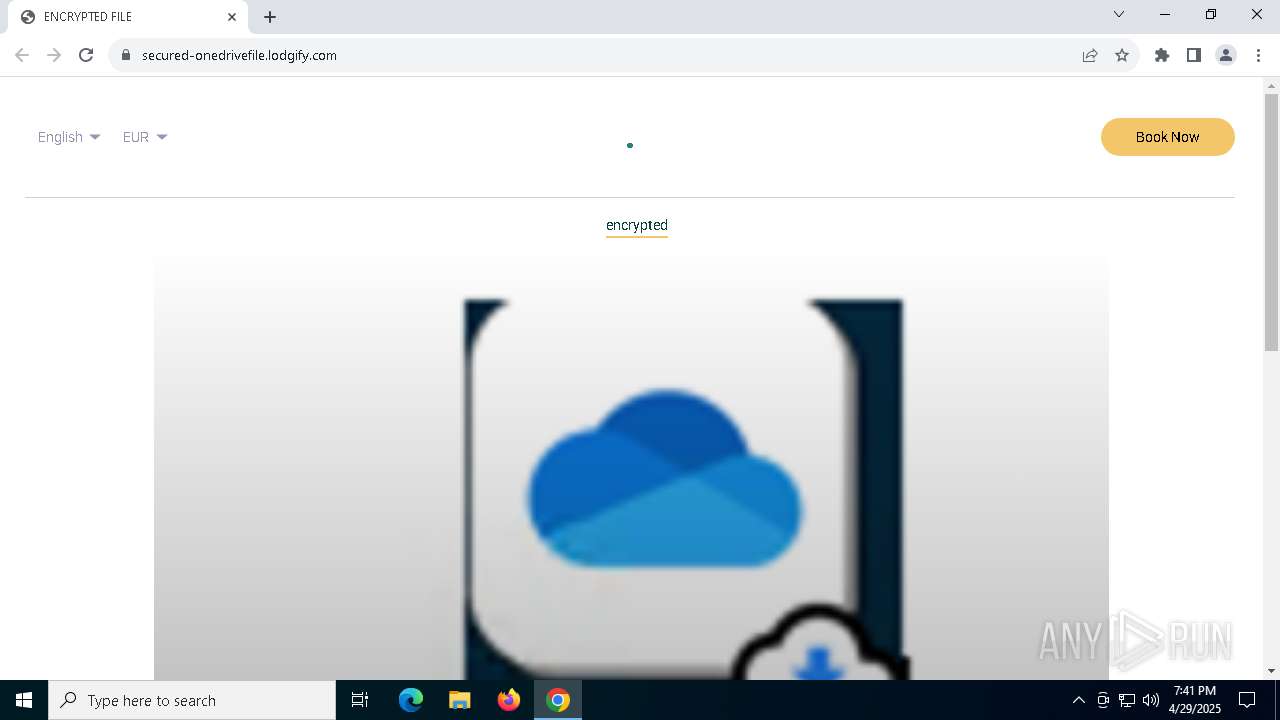
Task: Open File Explorer from the taskbar
Action: click(460, 700)
